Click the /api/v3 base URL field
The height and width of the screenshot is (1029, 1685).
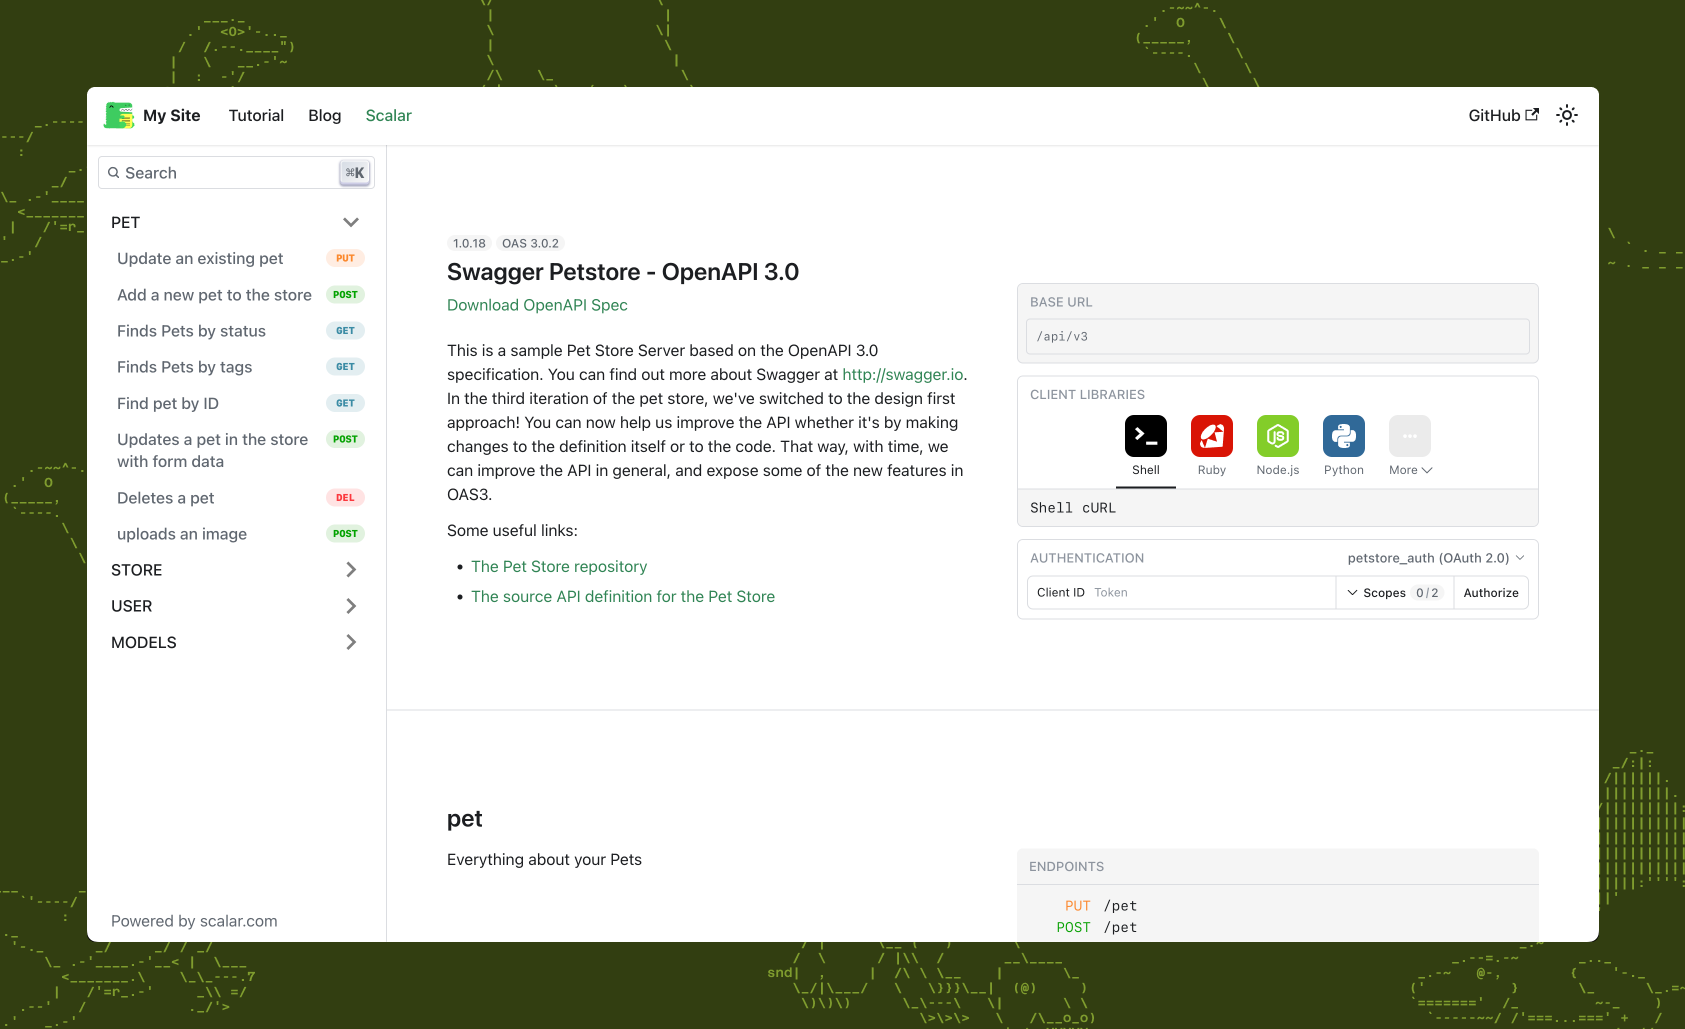[1278, 336]
